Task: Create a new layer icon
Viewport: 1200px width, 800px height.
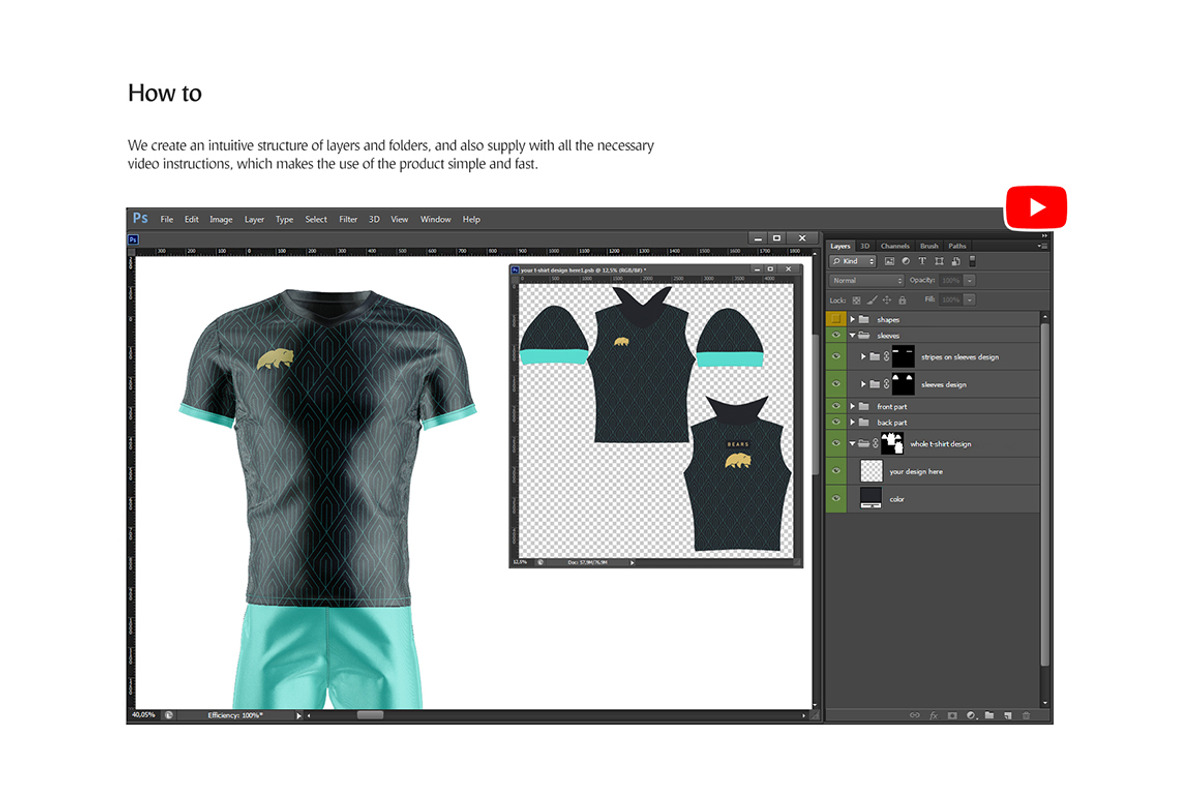Action: [x=1008, y=715]
